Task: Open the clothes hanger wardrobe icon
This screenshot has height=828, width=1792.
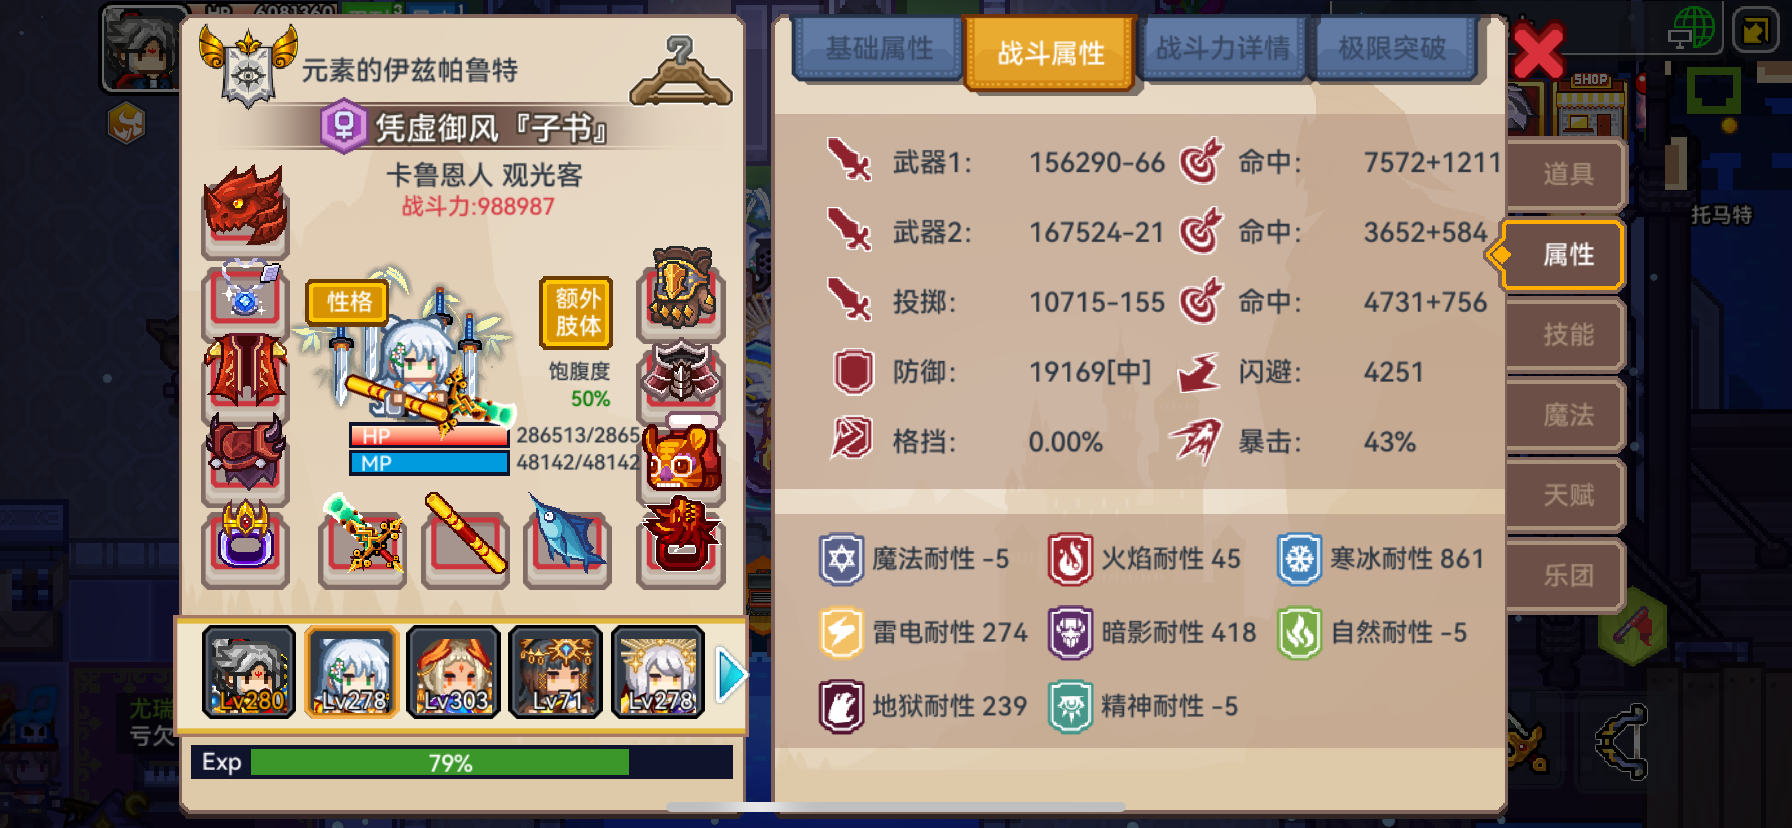Action: tap(681, 71)
